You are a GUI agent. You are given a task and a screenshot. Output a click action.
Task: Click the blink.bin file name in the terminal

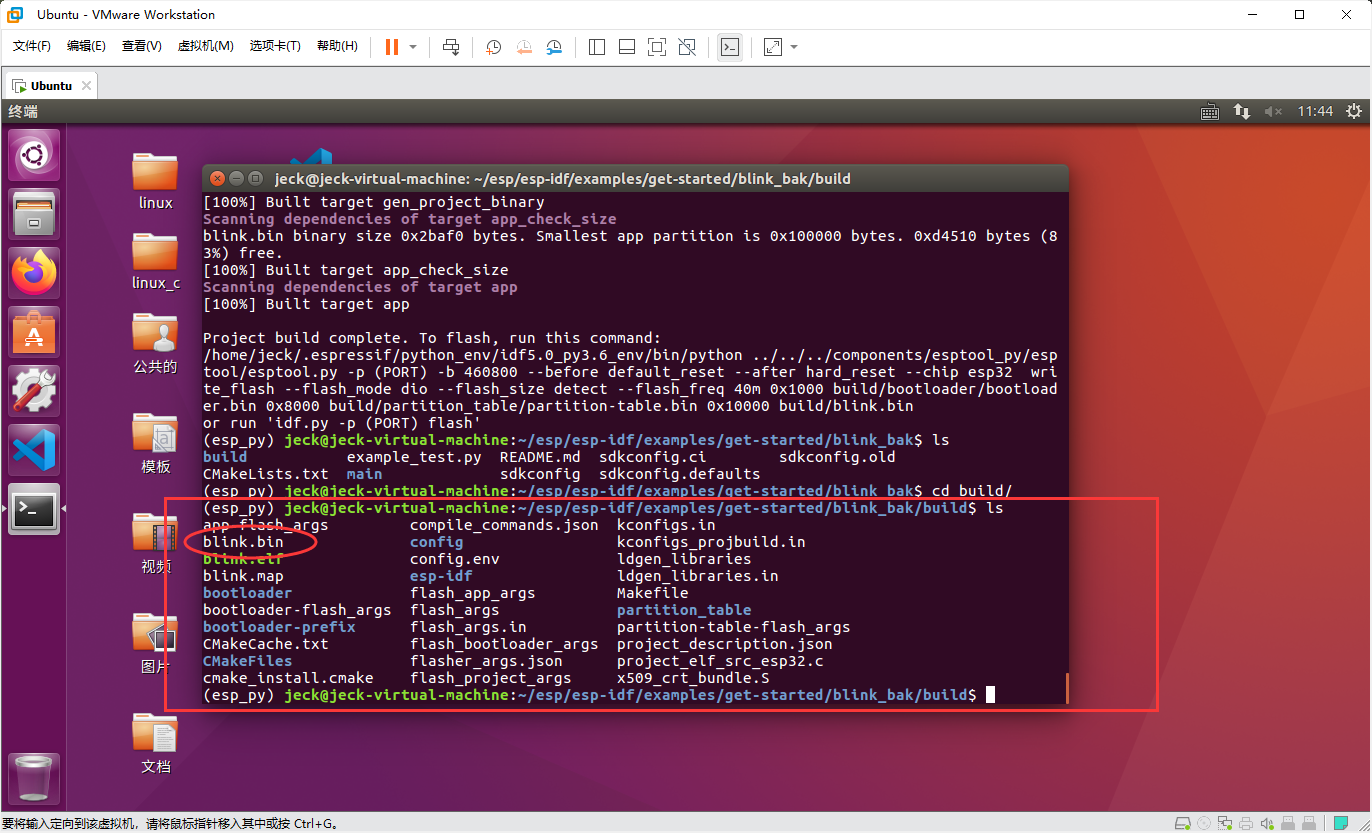(x=243, y=542)
